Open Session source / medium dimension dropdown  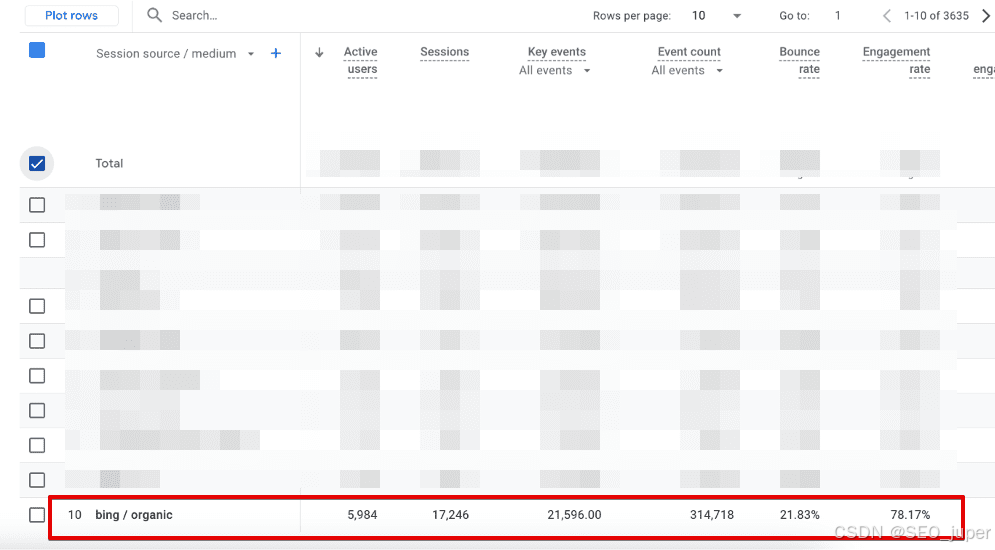pos(175,53)
